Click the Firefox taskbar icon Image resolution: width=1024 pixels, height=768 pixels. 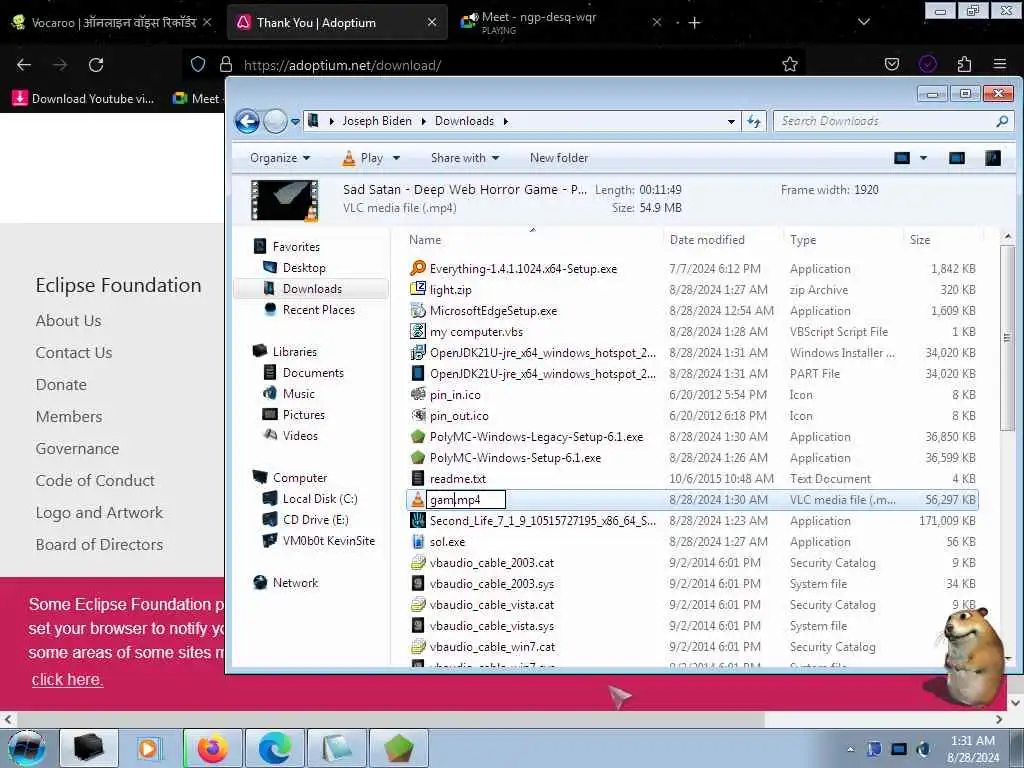coord(213,748)
